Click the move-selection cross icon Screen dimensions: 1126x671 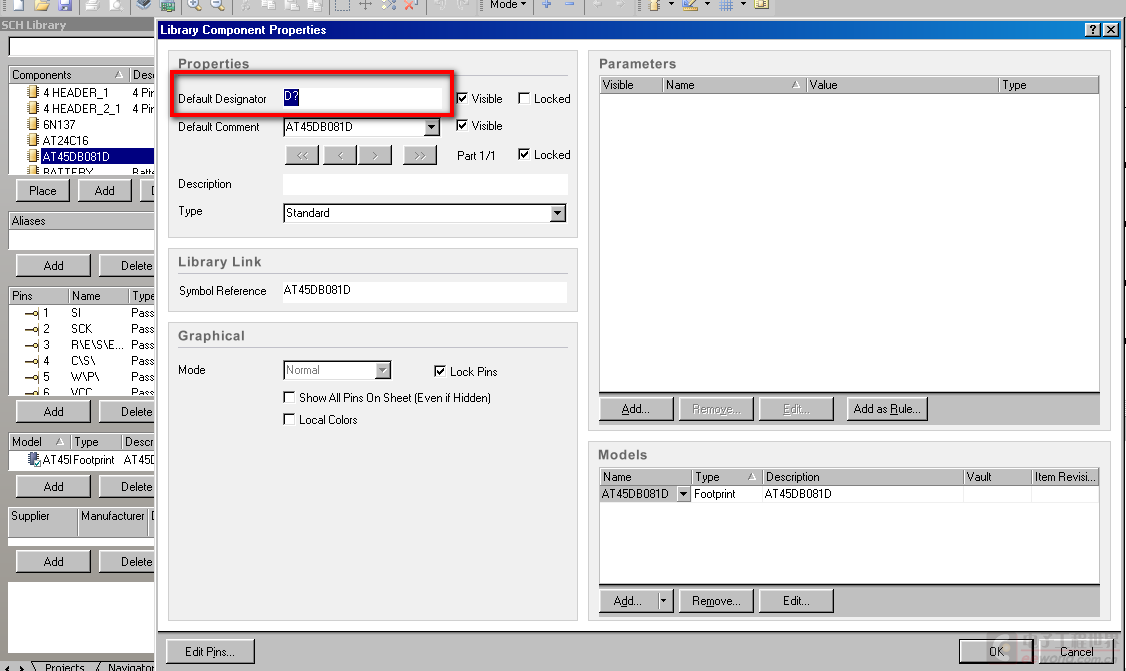point(365,4)
